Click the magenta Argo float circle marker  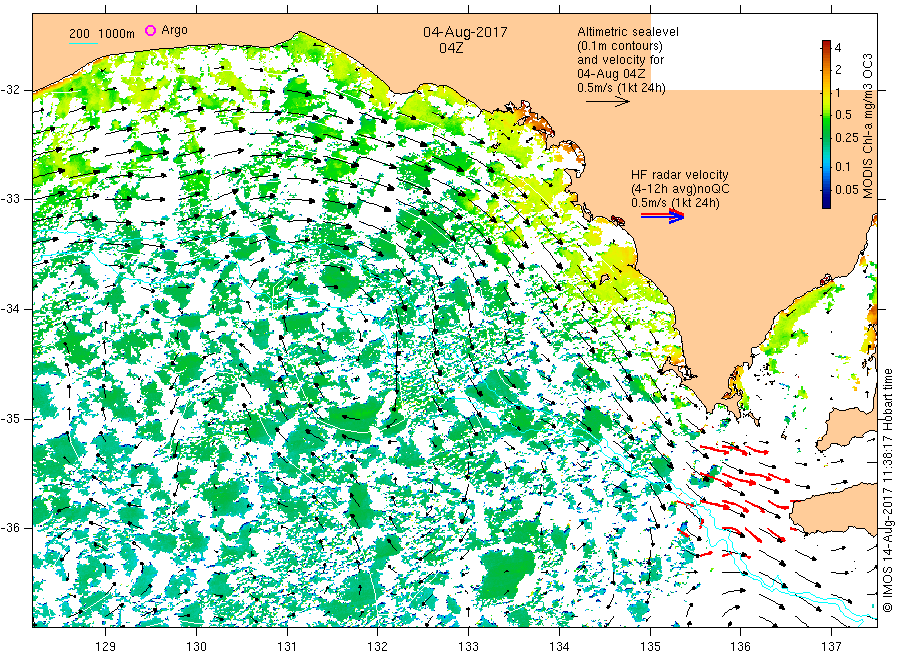(150, 30)
